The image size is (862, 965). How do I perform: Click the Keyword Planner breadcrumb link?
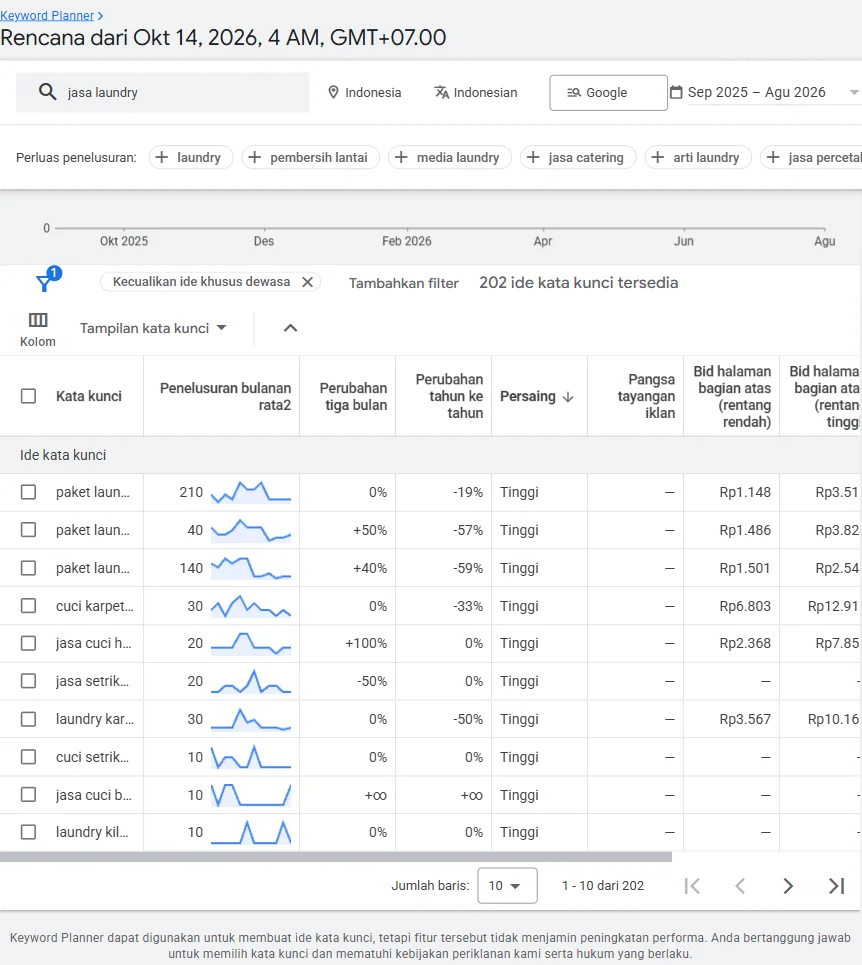coord(47,16)
